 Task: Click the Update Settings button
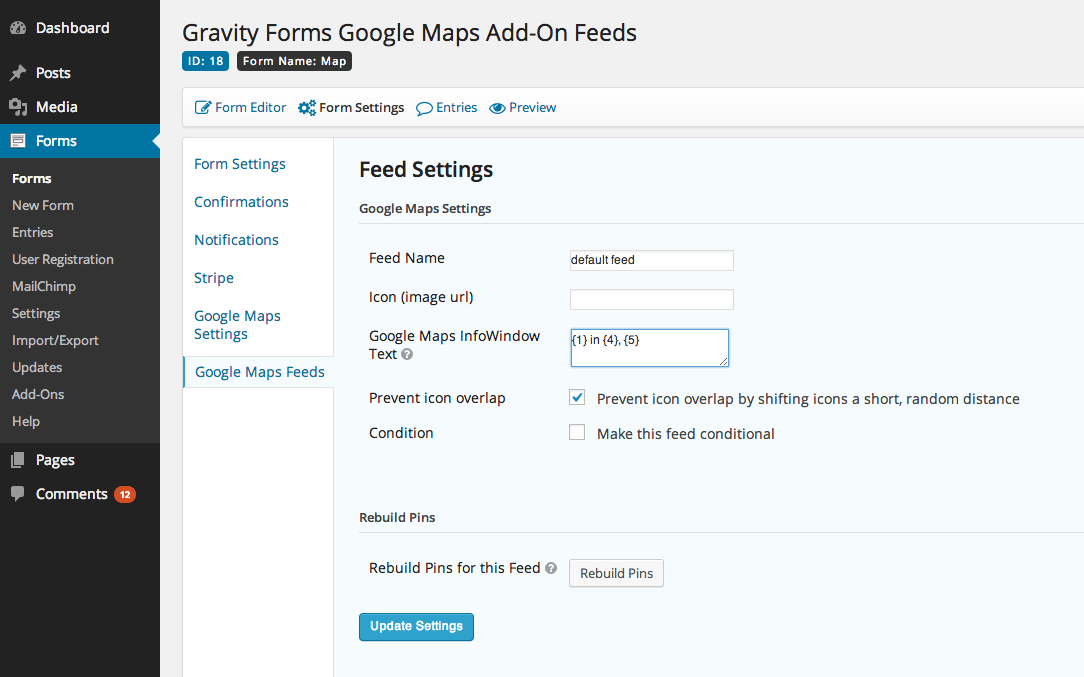[416, 627]
